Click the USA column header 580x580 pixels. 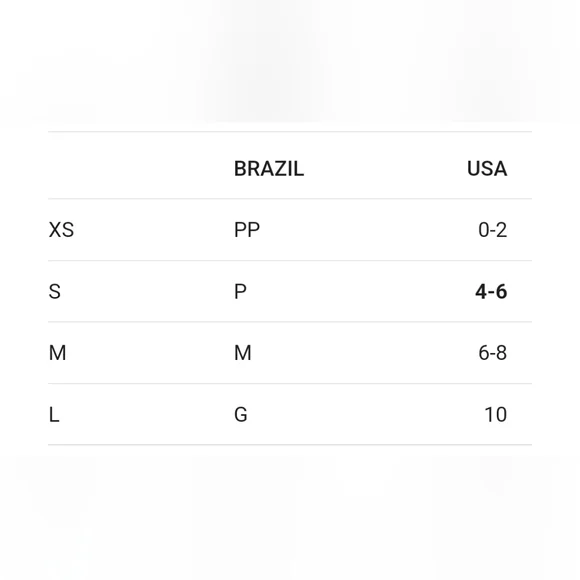487,169
